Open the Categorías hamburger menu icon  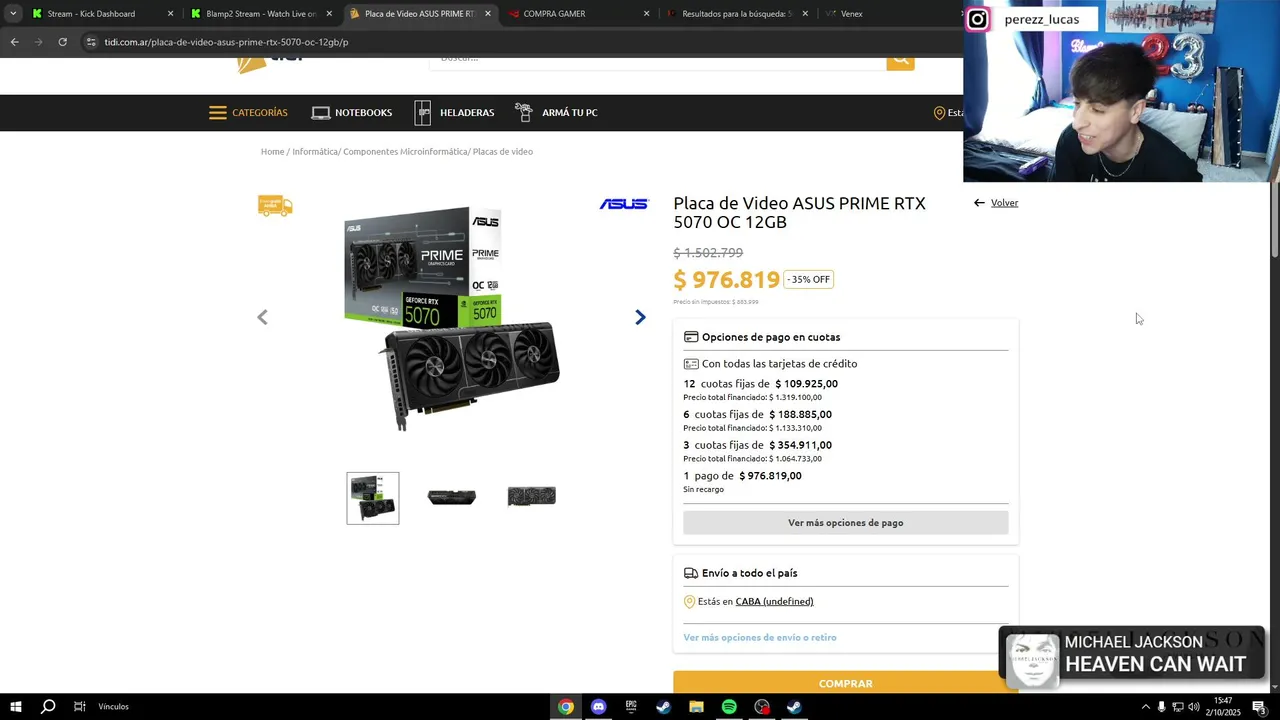(x=218, y=112)
